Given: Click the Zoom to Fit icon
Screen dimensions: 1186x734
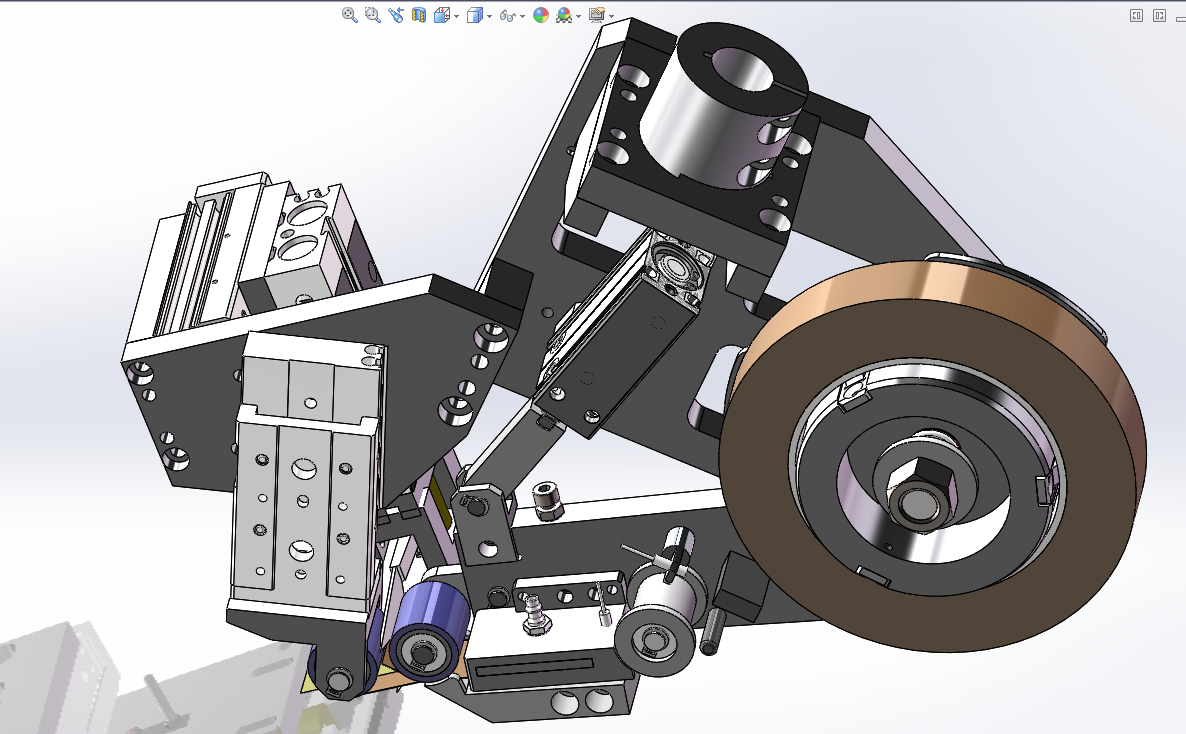Looking at the screenshot, I should [x=350, y=15].
